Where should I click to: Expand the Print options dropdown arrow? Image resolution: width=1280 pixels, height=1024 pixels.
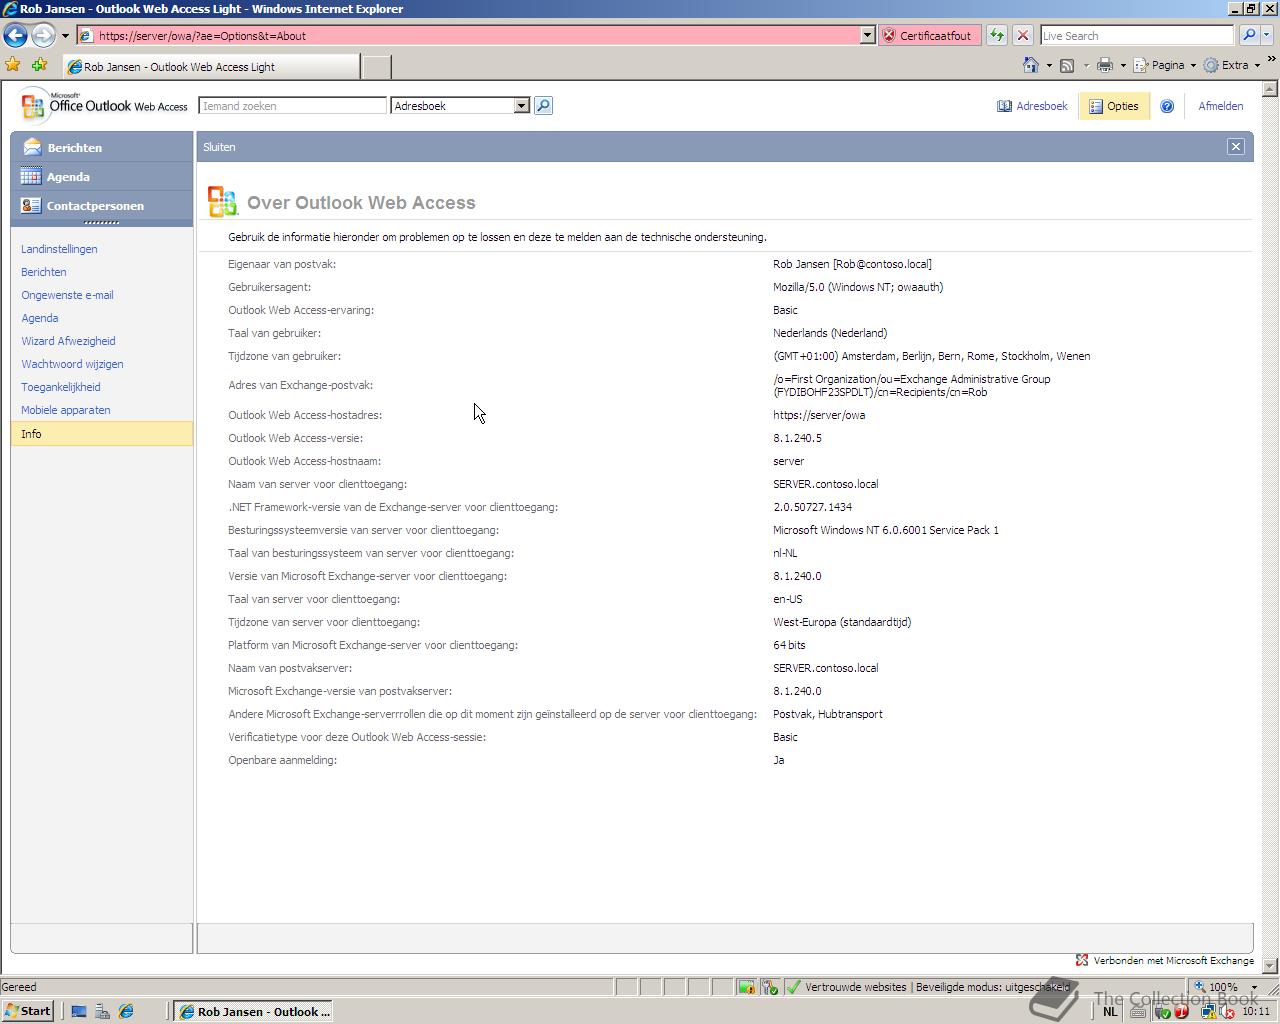tap(1123, 66)
